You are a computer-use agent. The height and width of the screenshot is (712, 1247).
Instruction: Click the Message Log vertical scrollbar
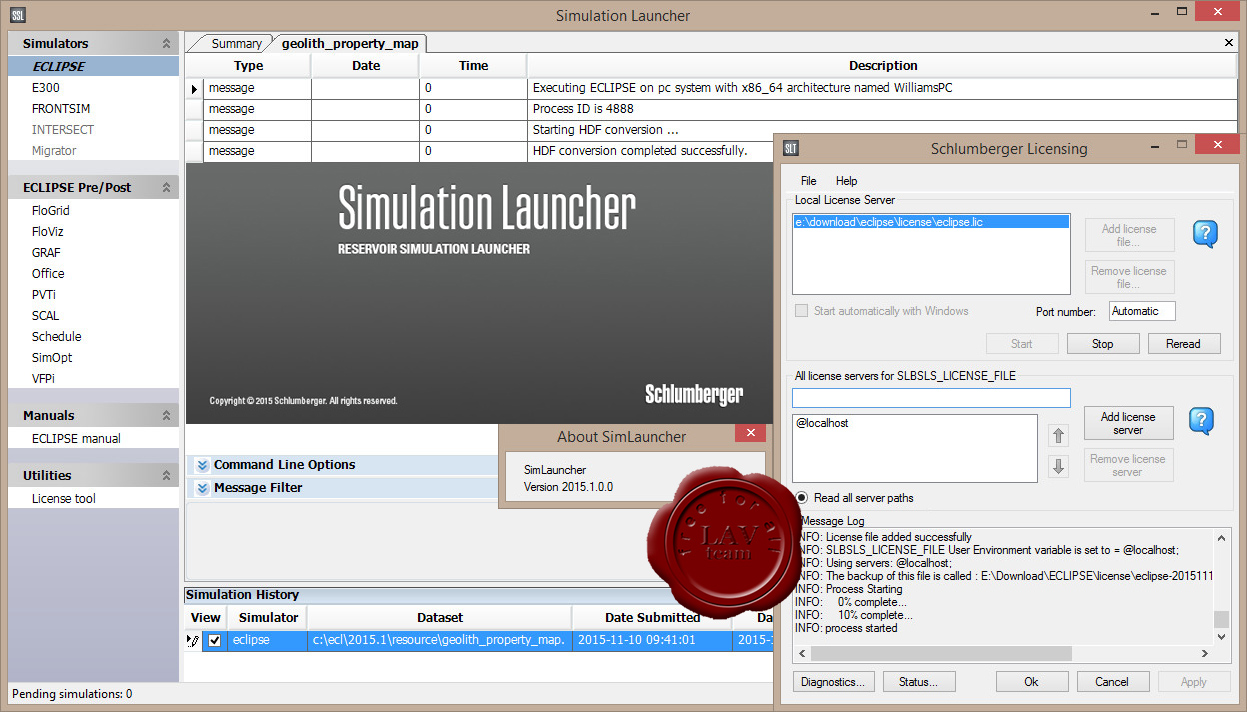point(1221,619)
